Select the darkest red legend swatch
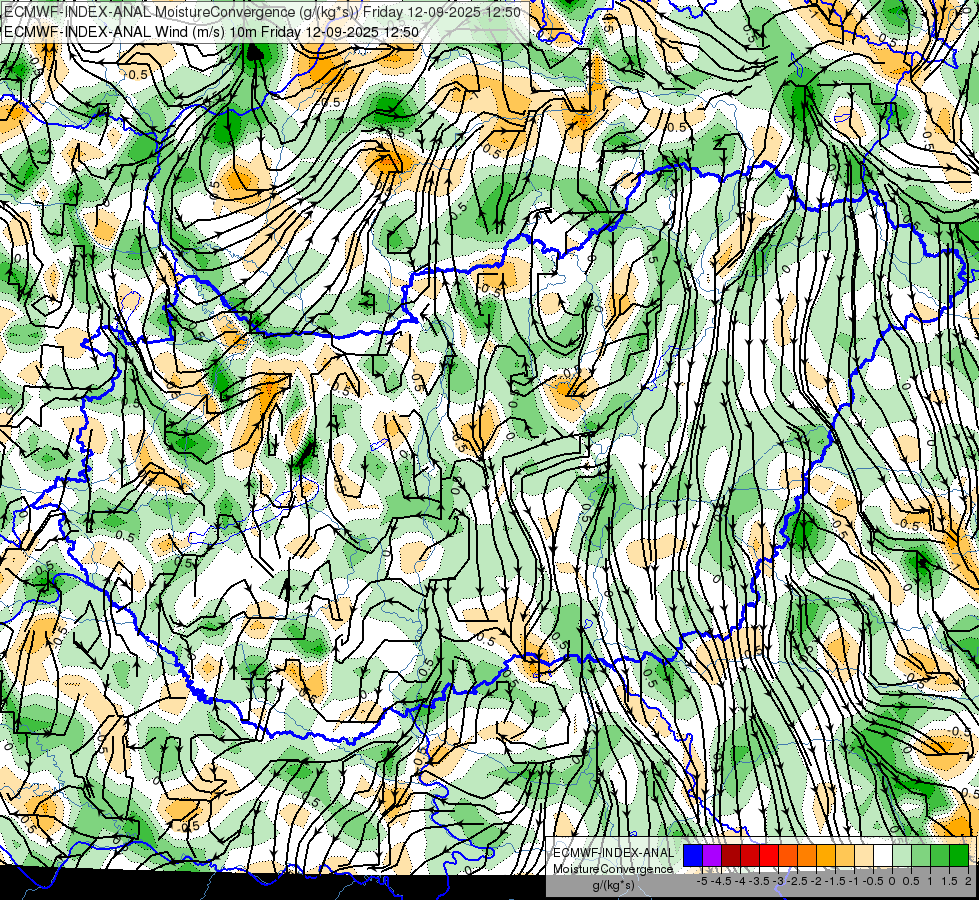Viewport: 979px width, 900px height. tap(731, 855)
